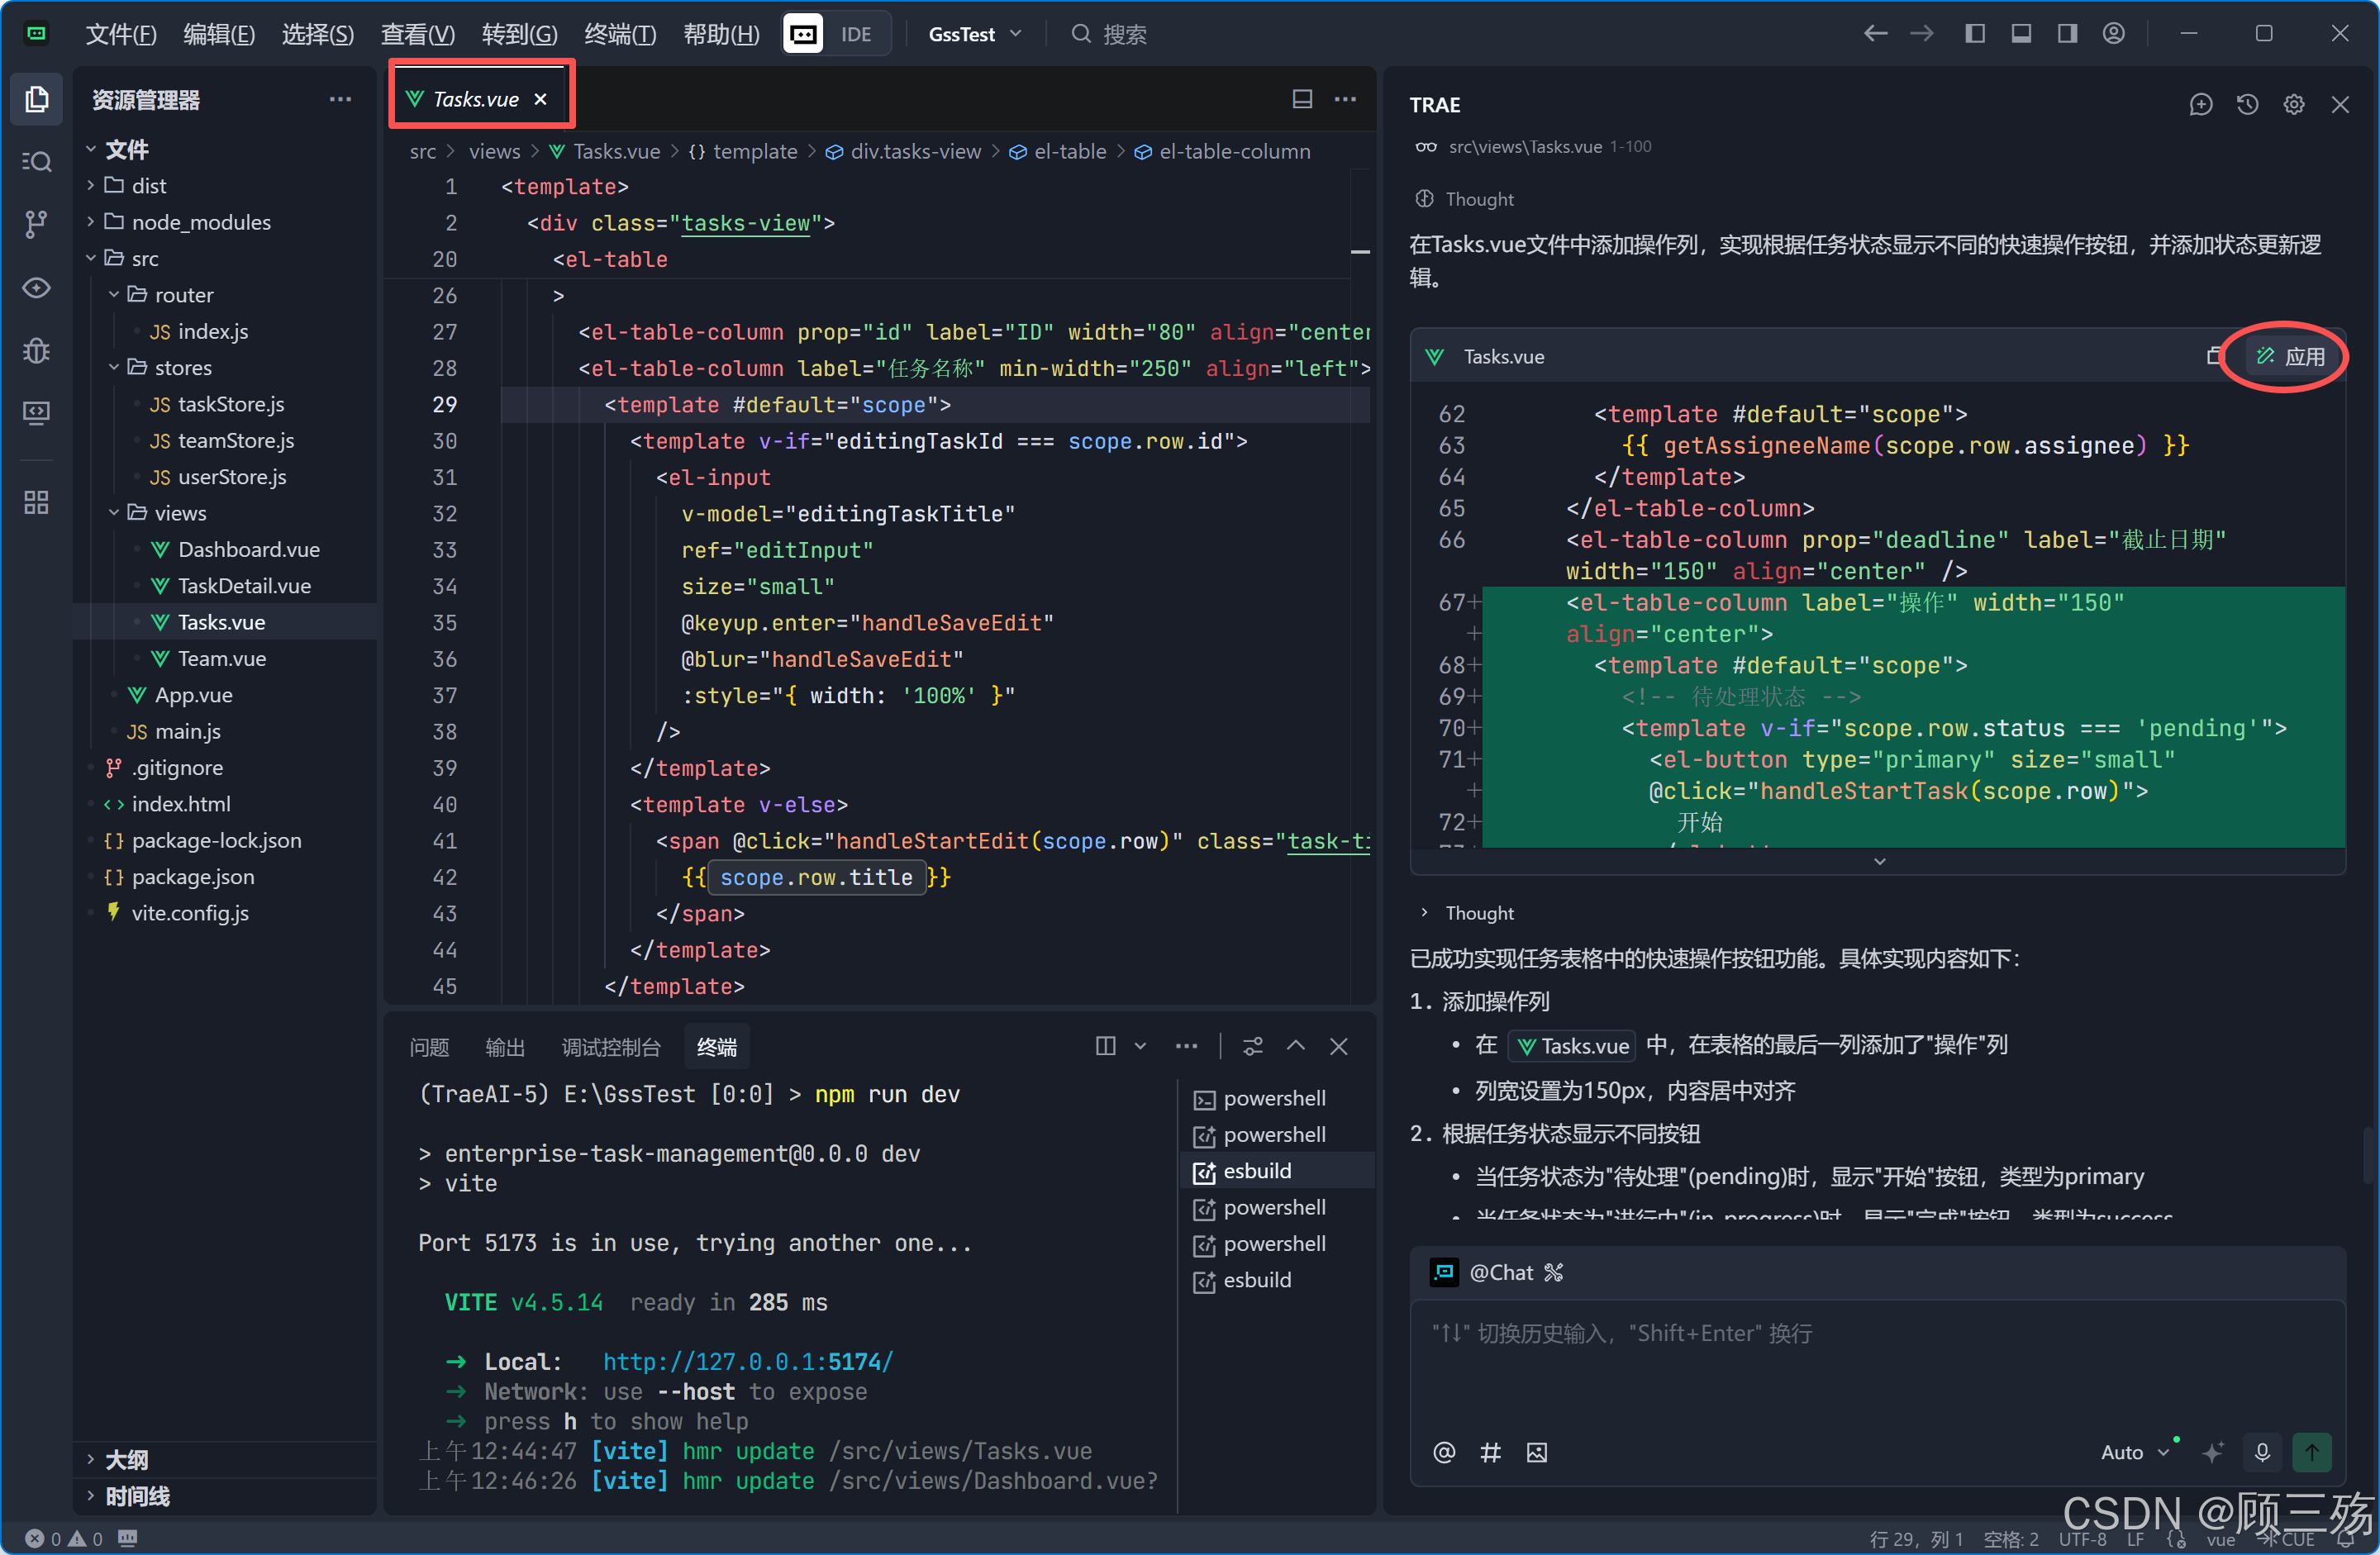This screenshot has width=2380, height=1555.
Task: Toggle the bottom panel layout button
Action: click(2021, 34)
